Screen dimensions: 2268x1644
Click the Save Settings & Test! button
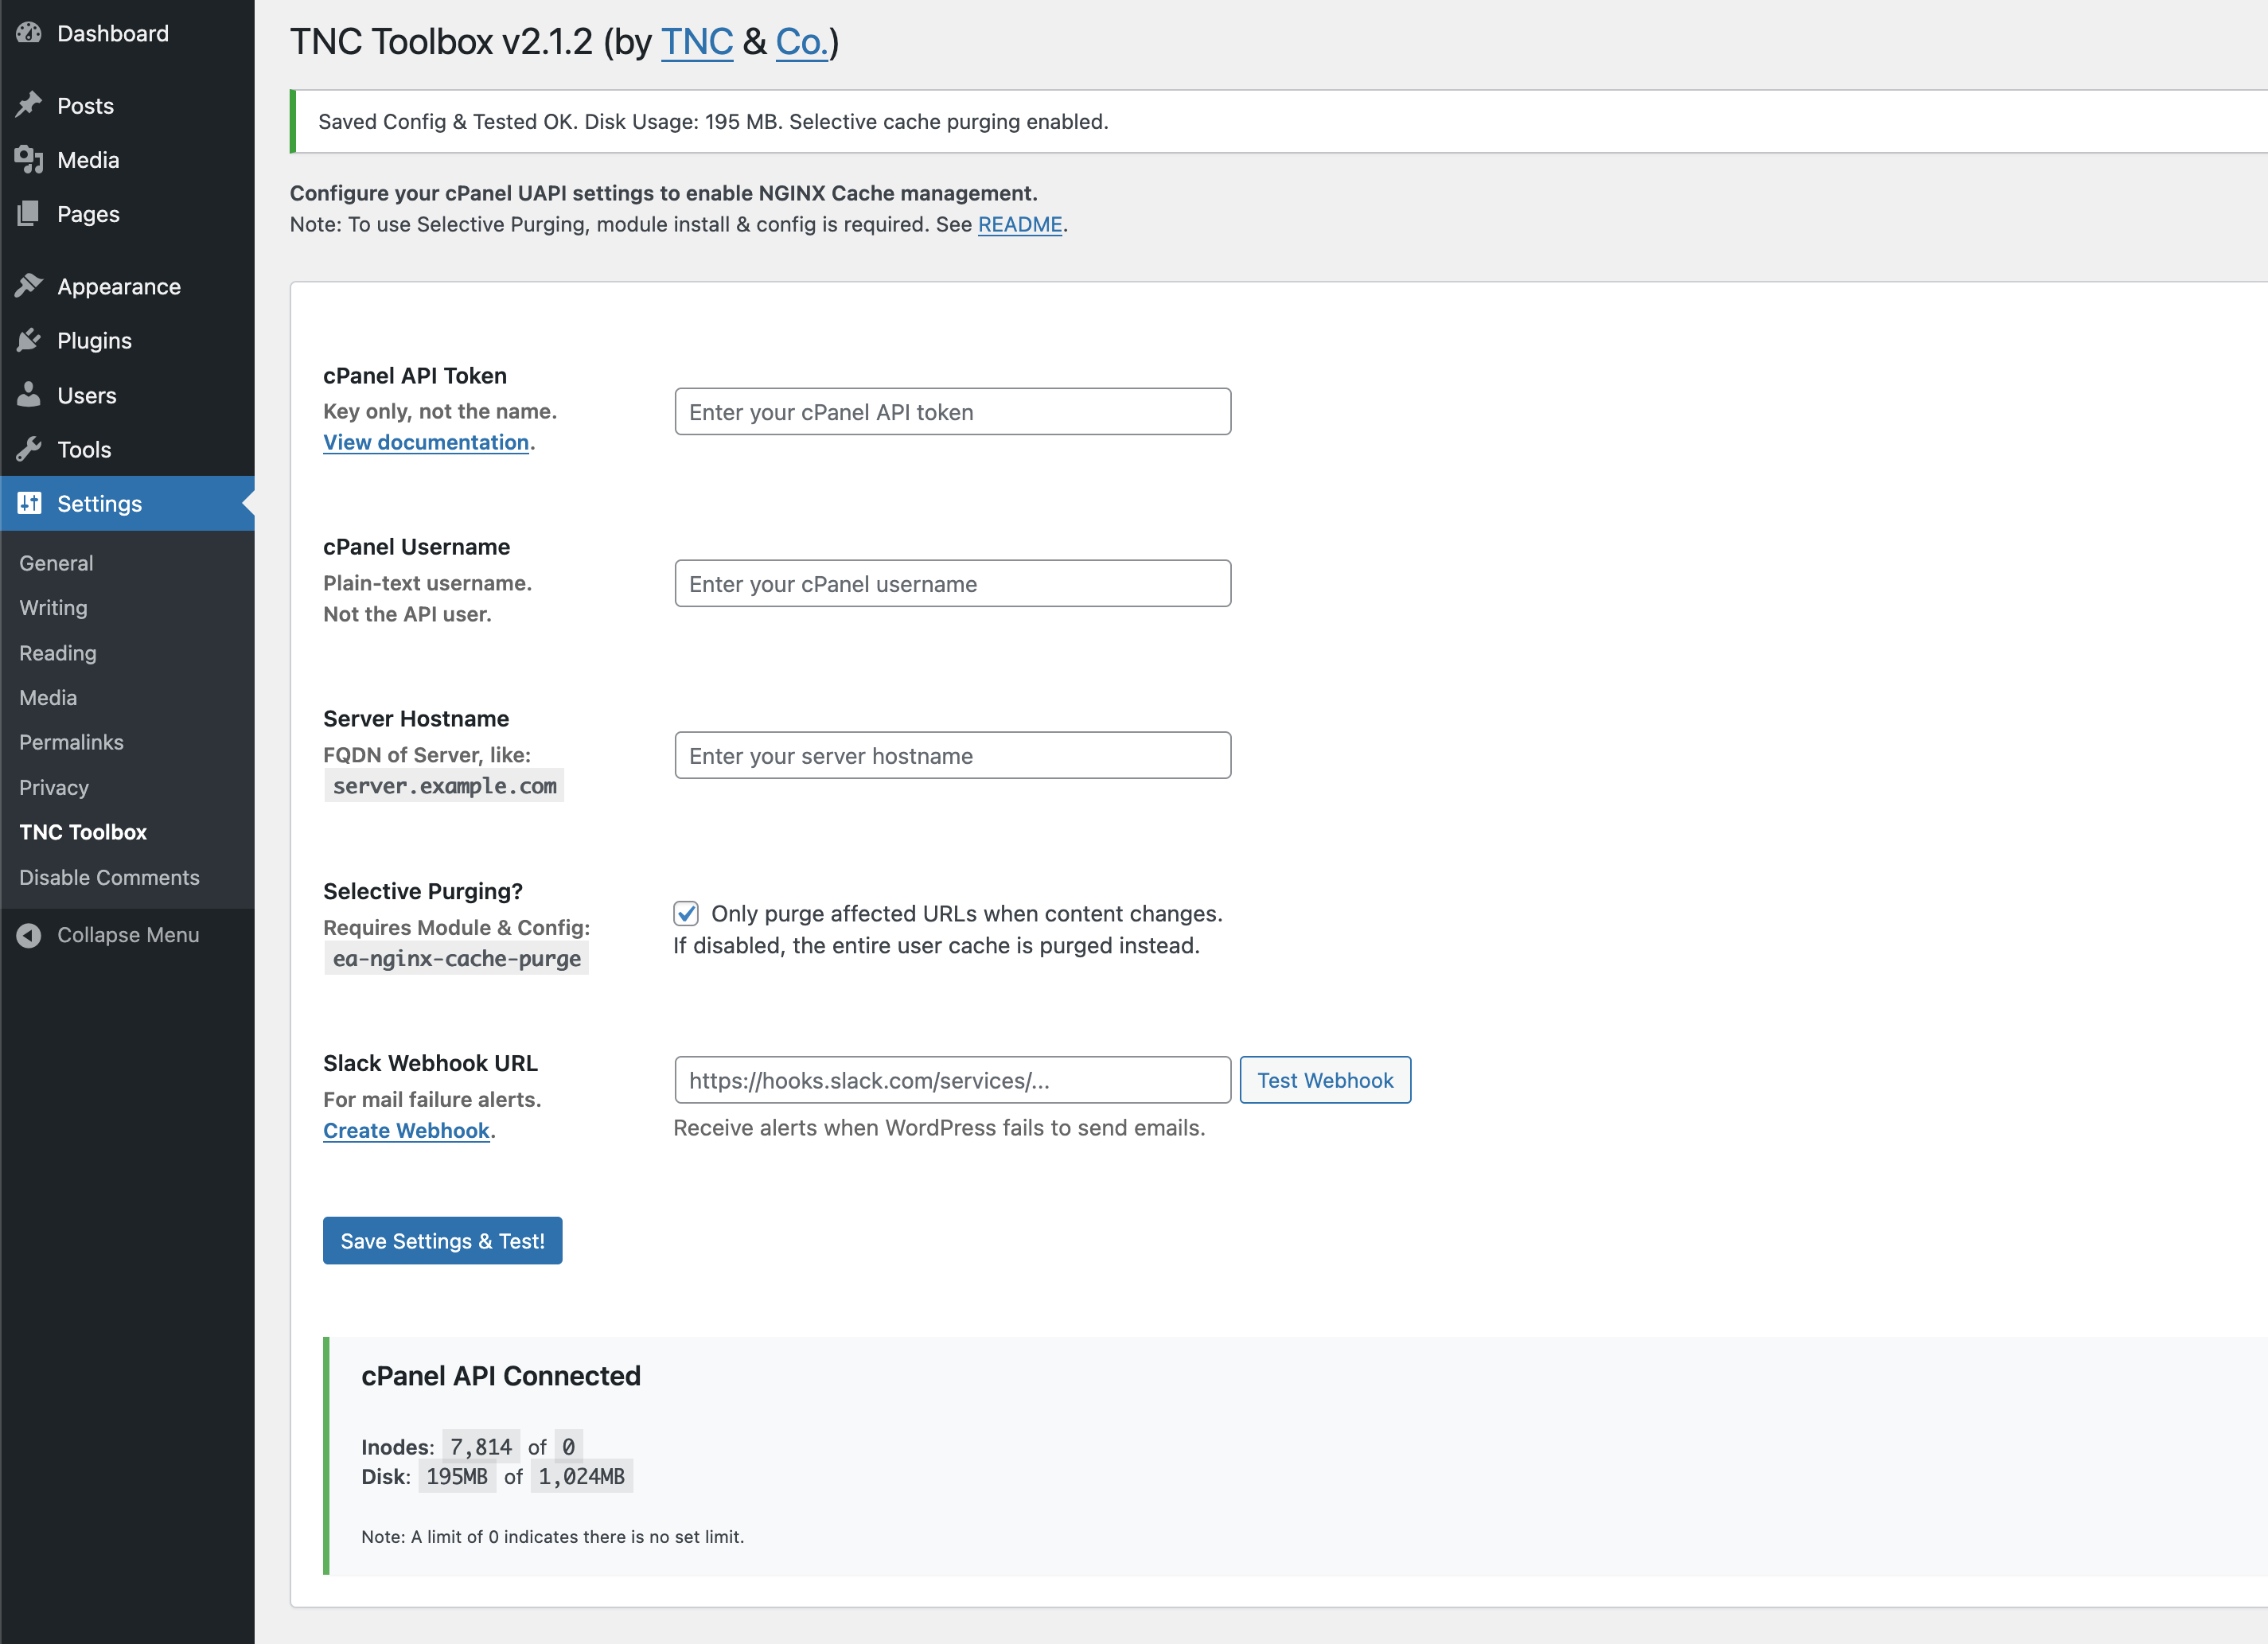pos(442,1240)
